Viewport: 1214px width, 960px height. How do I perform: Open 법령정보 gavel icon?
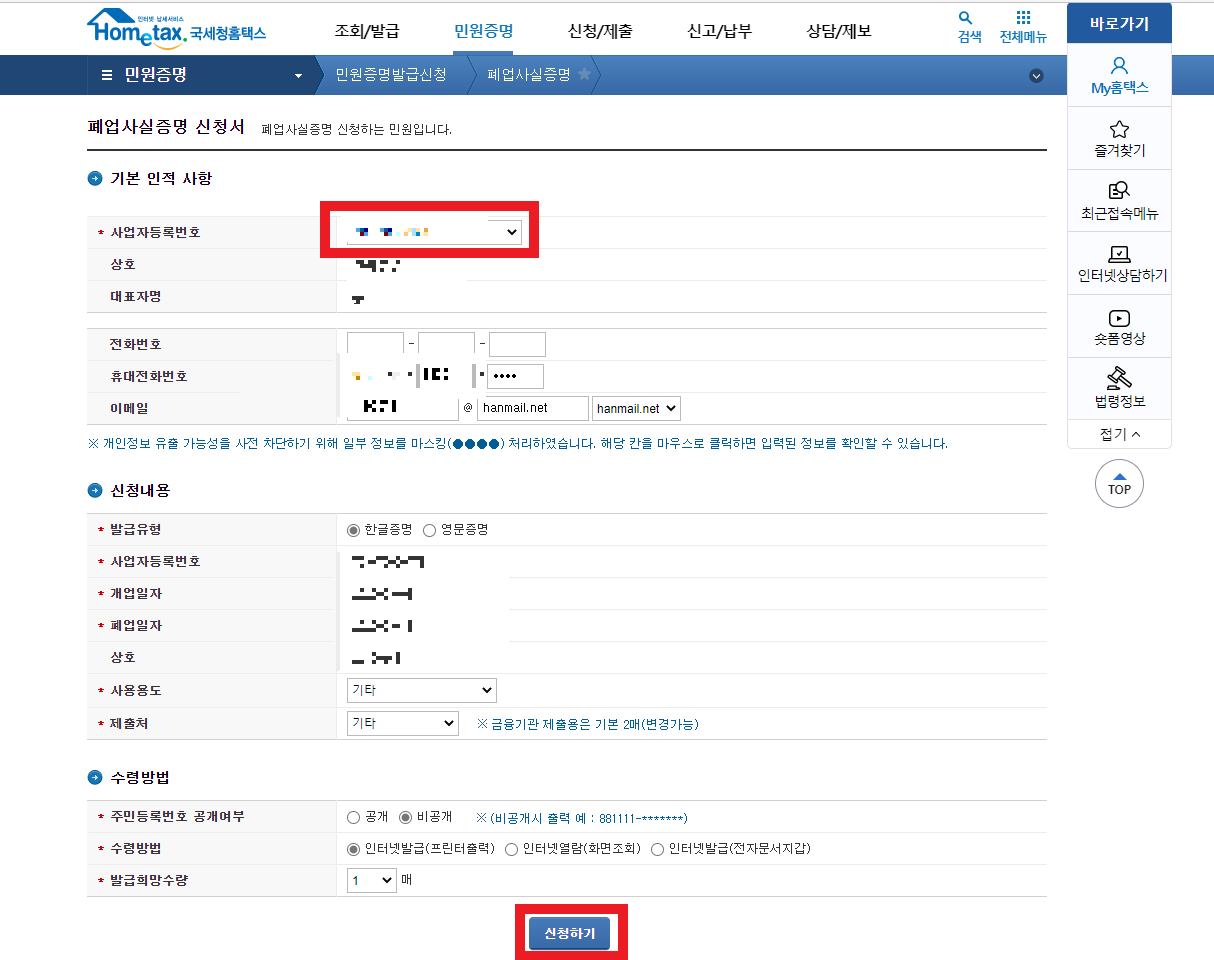pyautogui.click(x=1119, y=378)
